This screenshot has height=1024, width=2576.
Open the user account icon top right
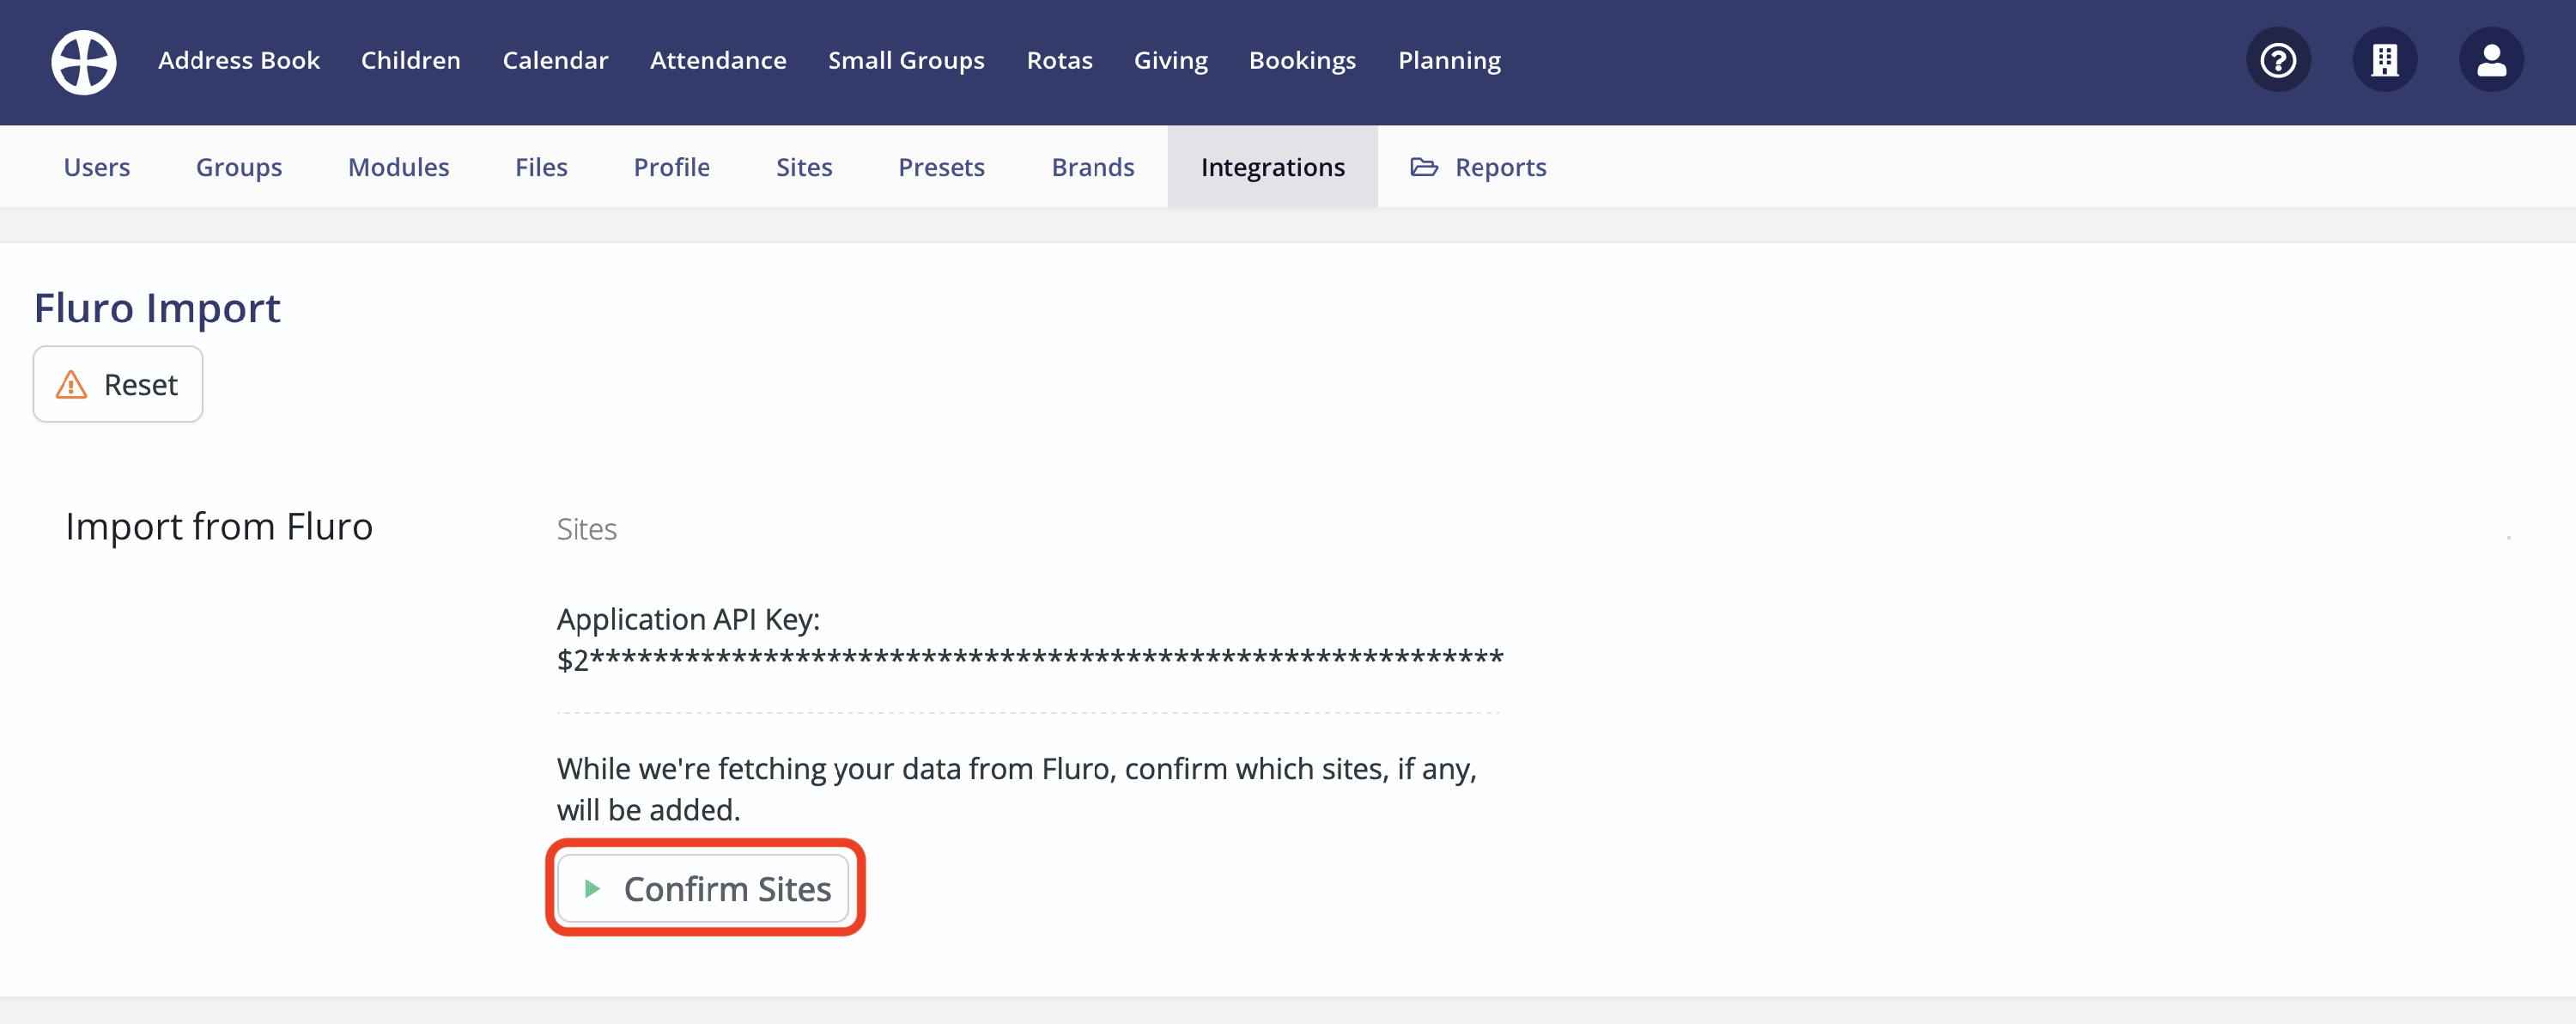coord(2492,60)
